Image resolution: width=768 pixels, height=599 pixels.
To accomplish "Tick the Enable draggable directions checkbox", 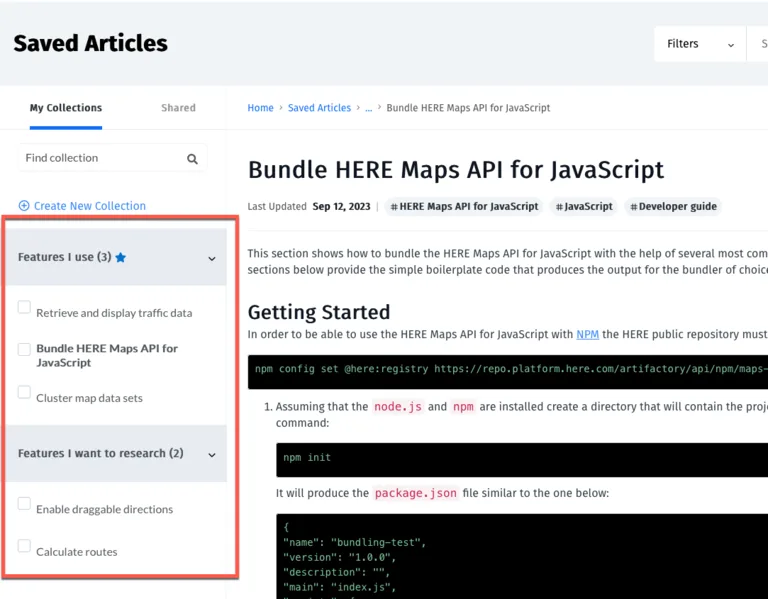I will (24, 503).
